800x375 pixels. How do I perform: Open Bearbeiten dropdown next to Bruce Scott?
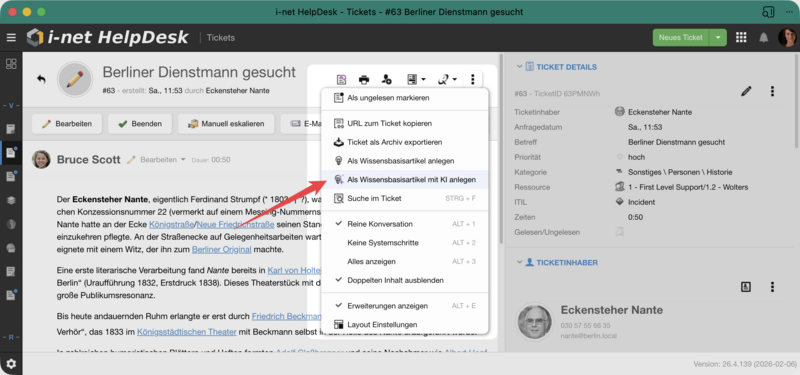[x=157, y=160]
